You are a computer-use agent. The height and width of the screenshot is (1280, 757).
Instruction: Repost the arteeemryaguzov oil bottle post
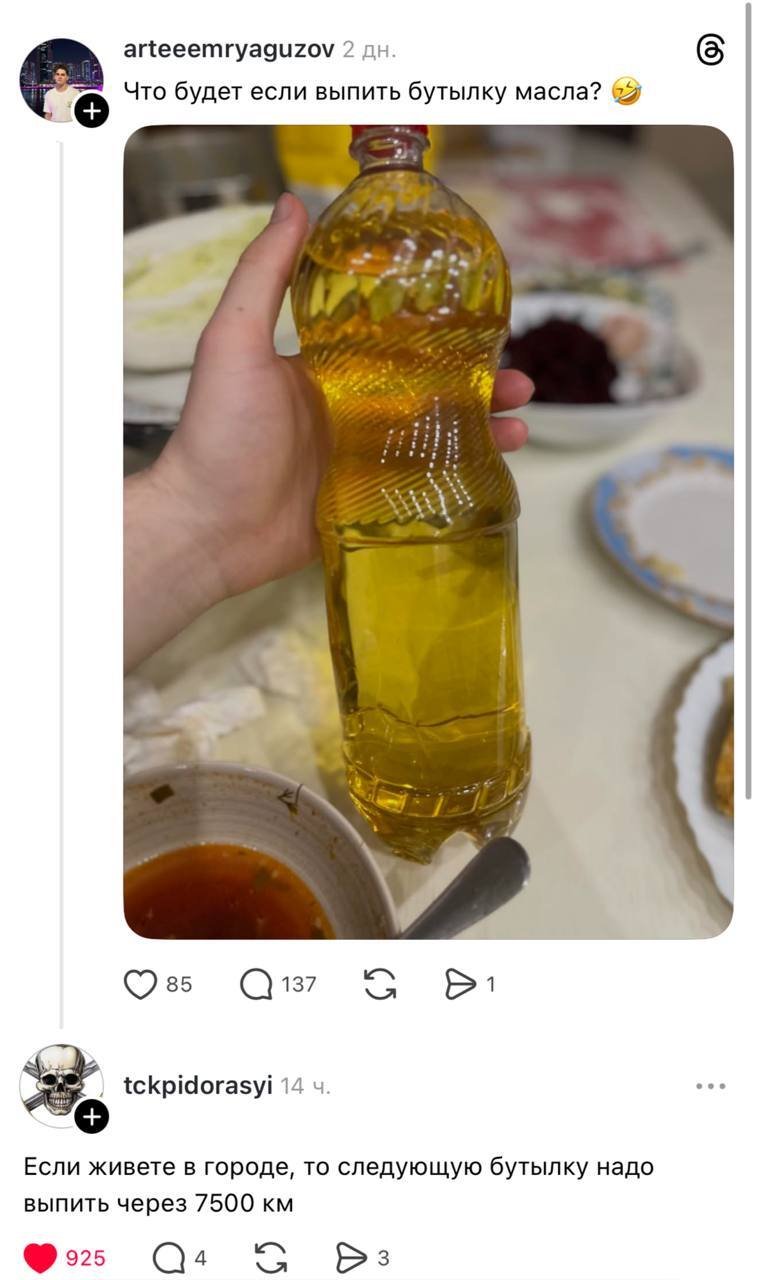pyautogui.click(x=380, y=985)
